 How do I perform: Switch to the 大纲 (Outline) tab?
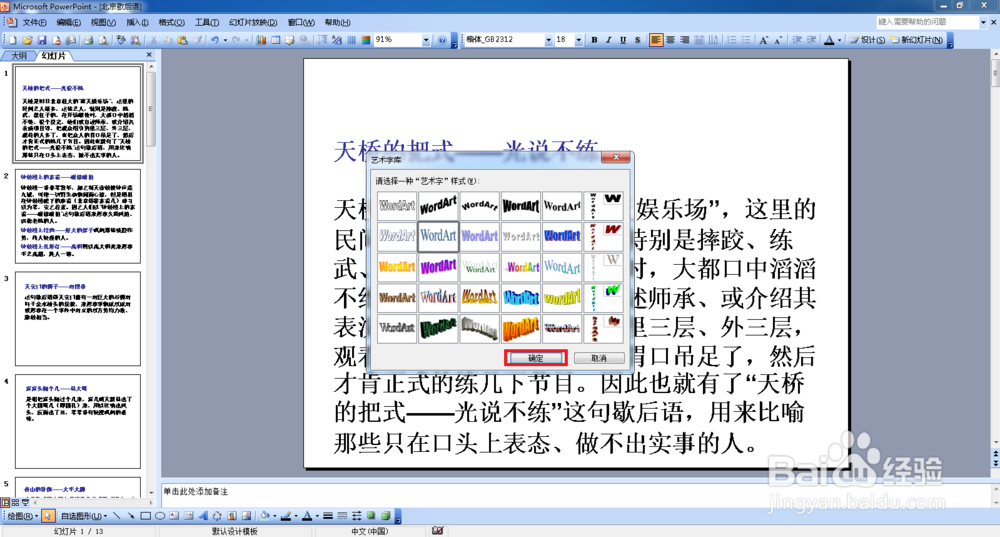[x=19, y=56]
